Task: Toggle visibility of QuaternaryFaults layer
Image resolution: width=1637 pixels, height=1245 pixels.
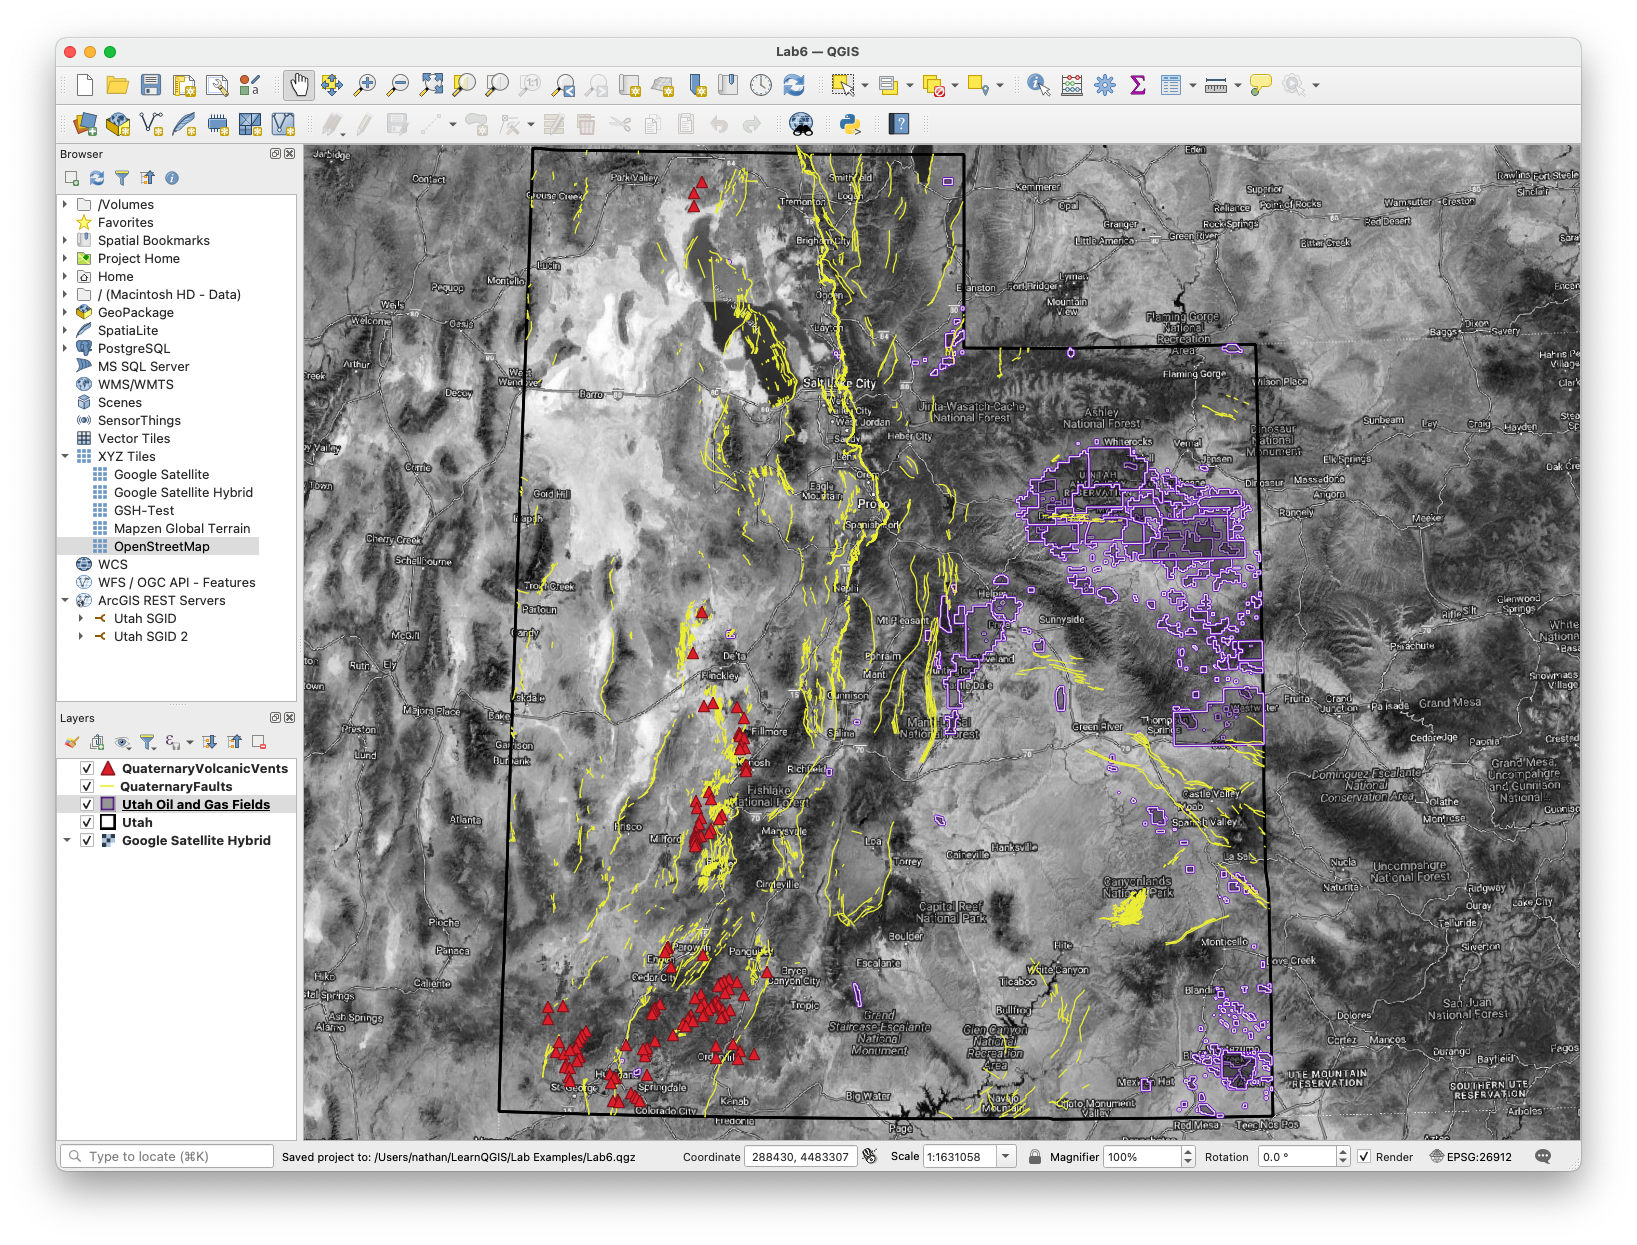Action: coord(87,786)
